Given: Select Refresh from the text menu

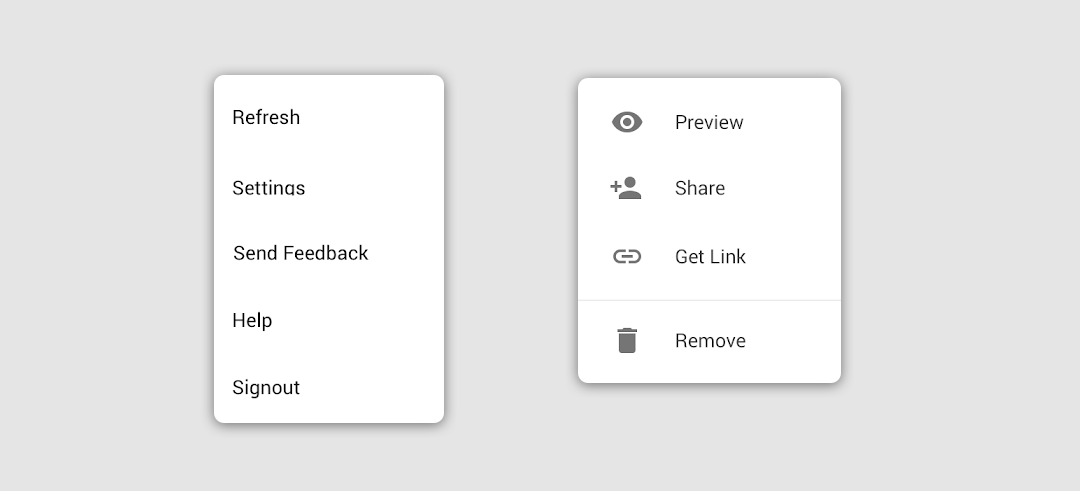Looking at the screenshot, I should [x=266, y=117].
